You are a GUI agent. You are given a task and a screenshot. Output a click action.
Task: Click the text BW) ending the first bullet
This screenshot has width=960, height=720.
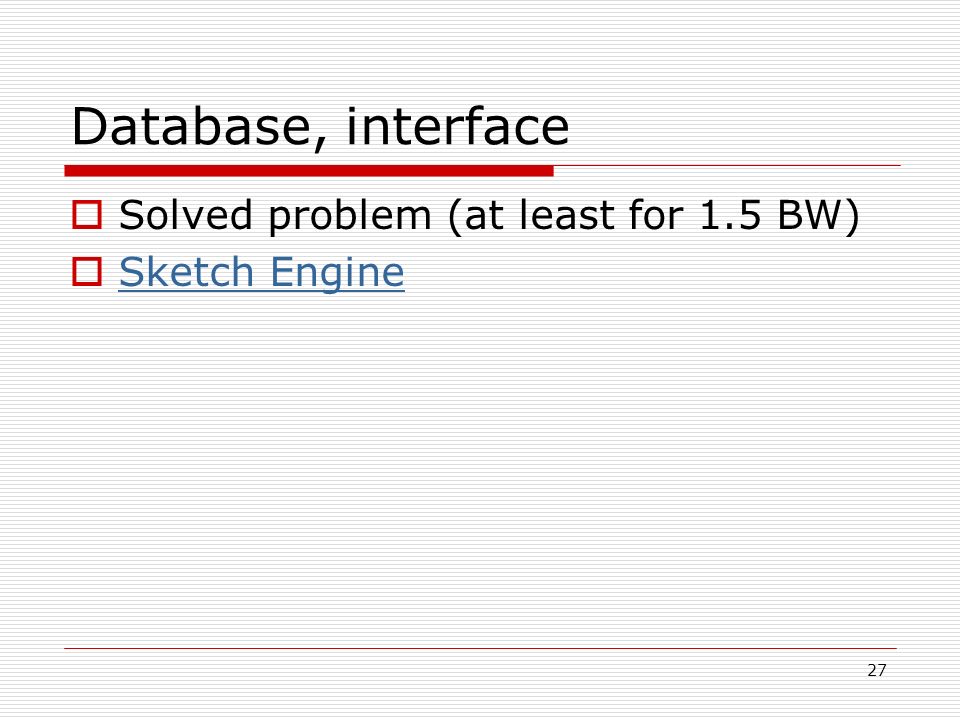819,216
